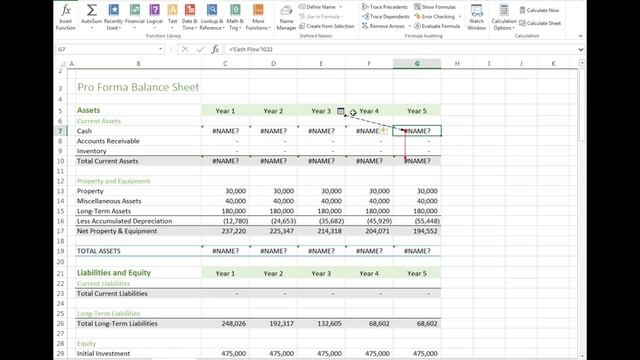Launch the Name Manager
The height and width of the screenshot is (360, 640).
tap(286, 18)
